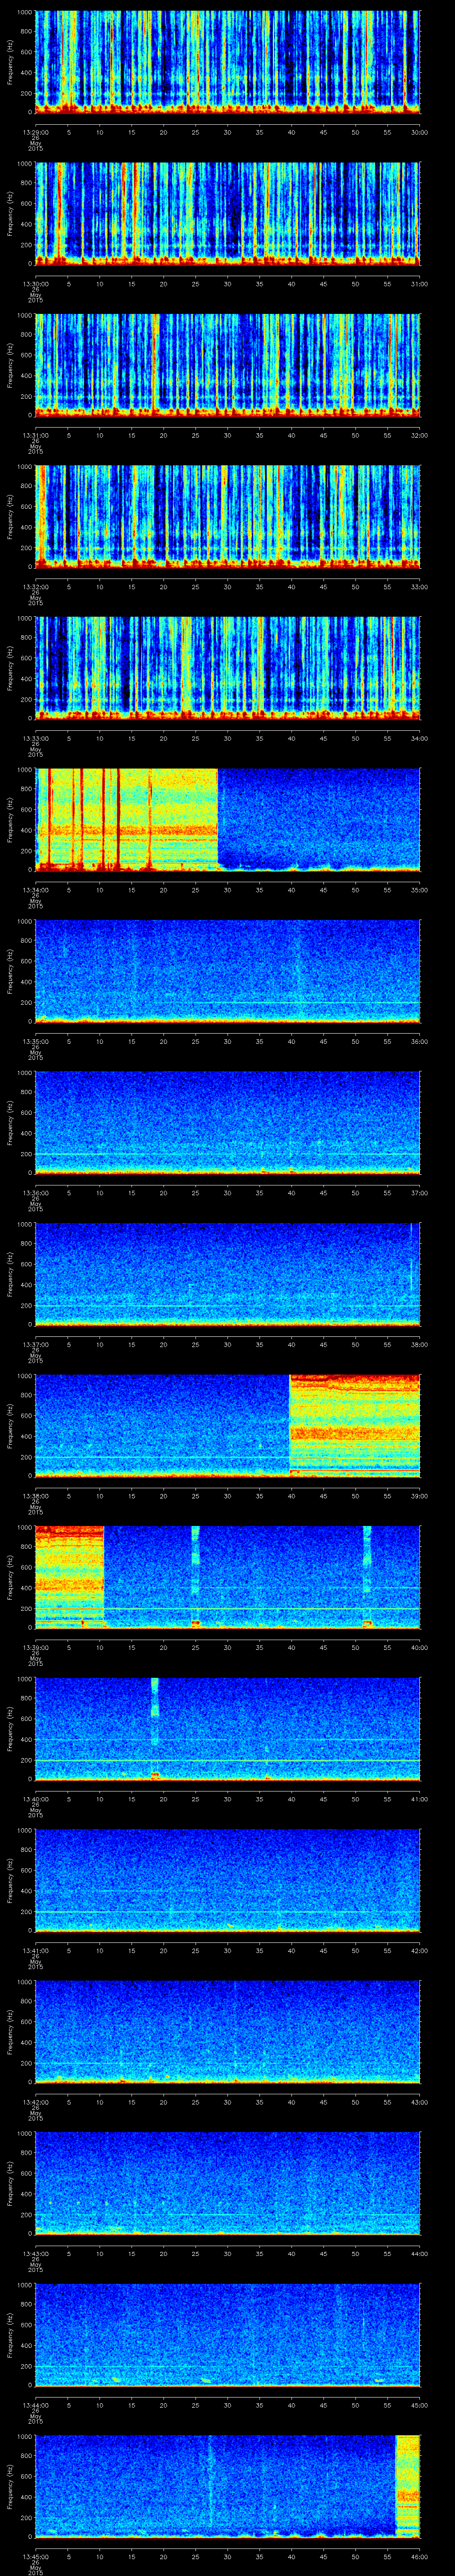This screenshot has width=455, height=2576.
Task: Click the red block starting the 13:39:00 spectrogram
Action: (70, 1577)
